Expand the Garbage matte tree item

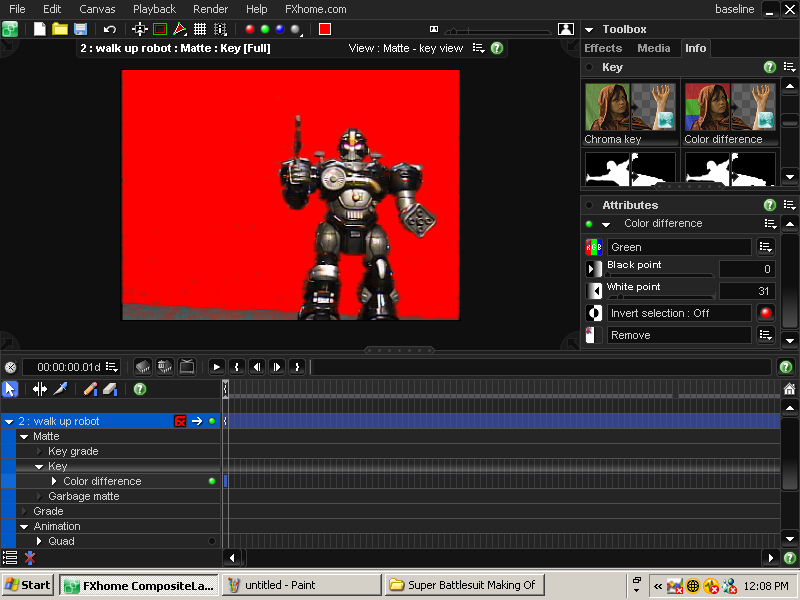tap(40, 496)
